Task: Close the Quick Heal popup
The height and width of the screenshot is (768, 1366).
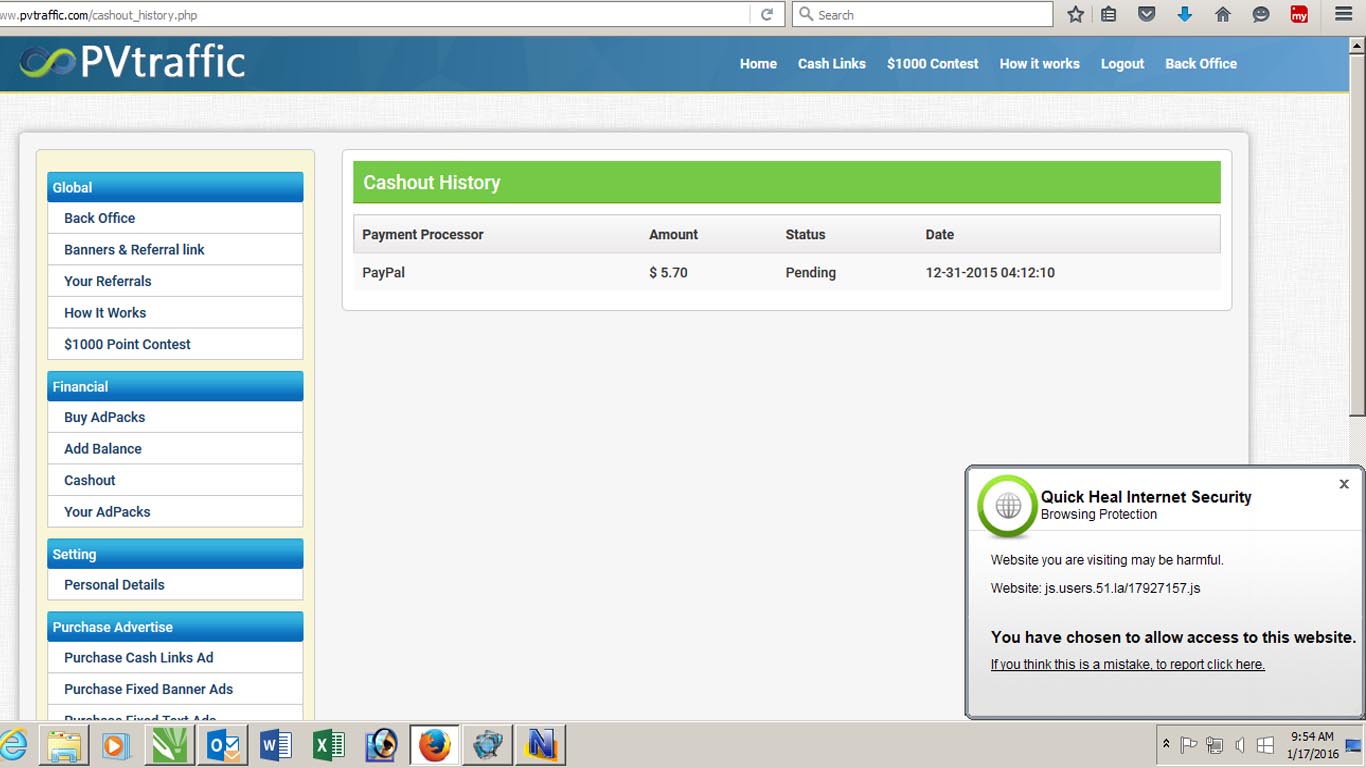Action: click(1344, 484)
